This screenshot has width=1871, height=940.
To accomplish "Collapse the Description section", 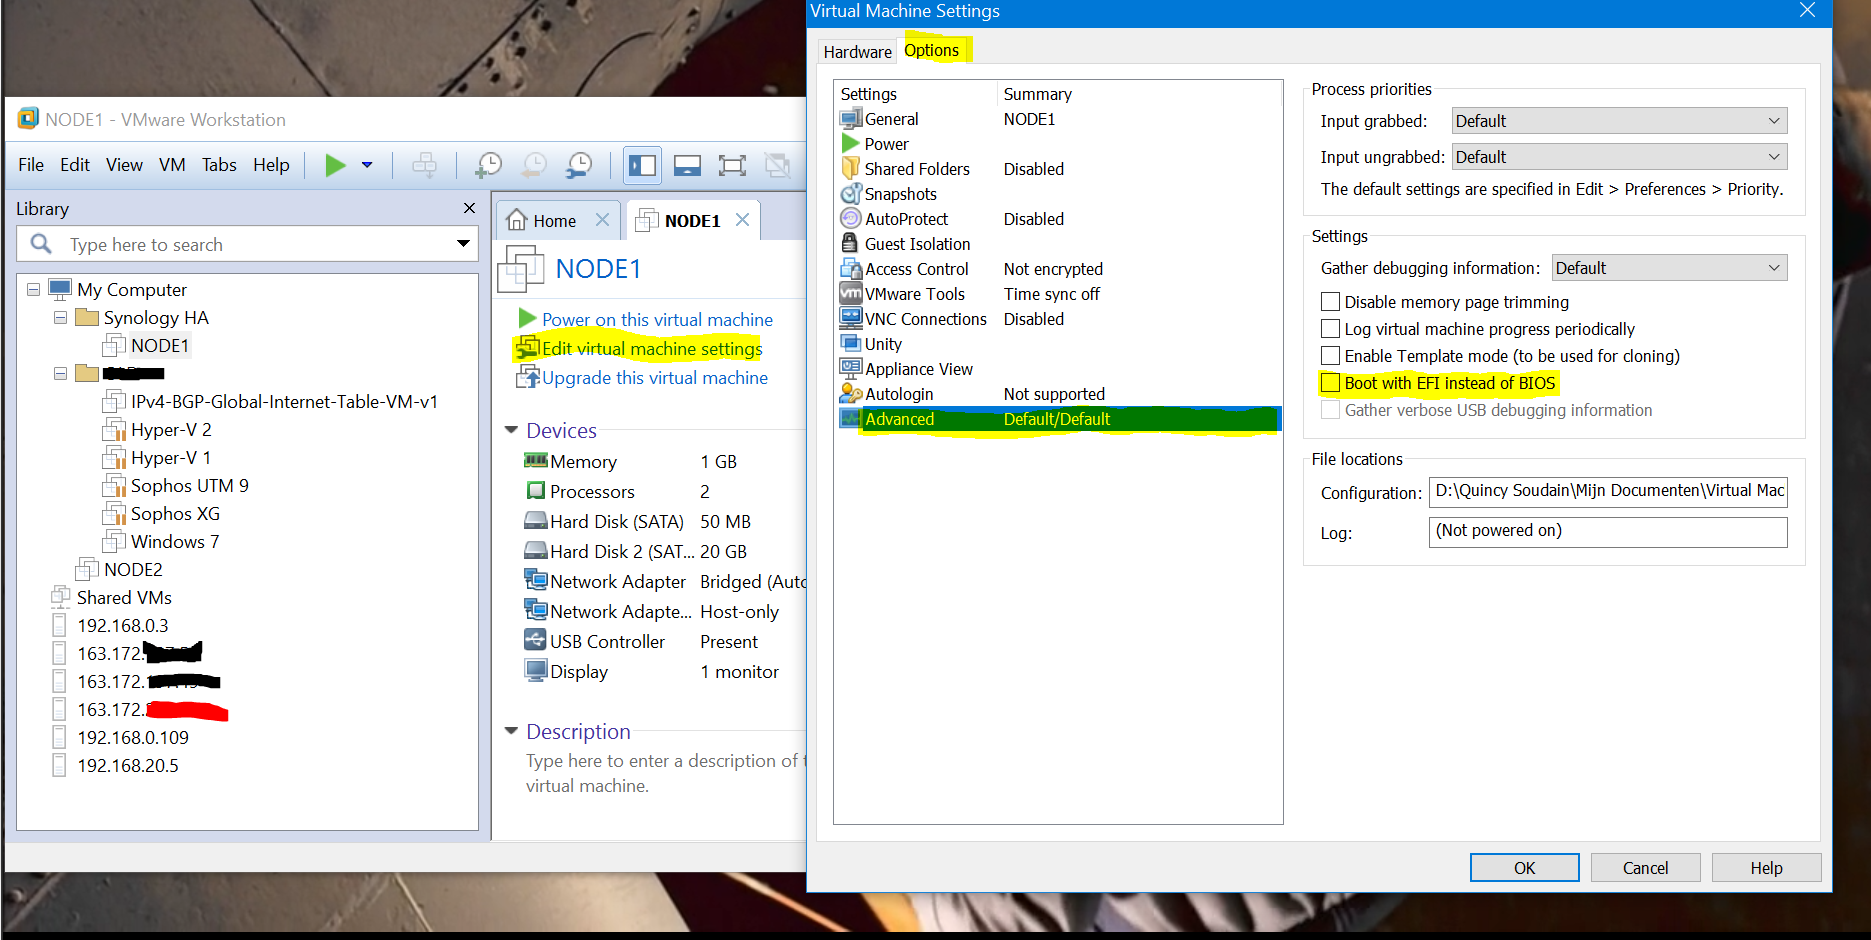I will 512,731.
